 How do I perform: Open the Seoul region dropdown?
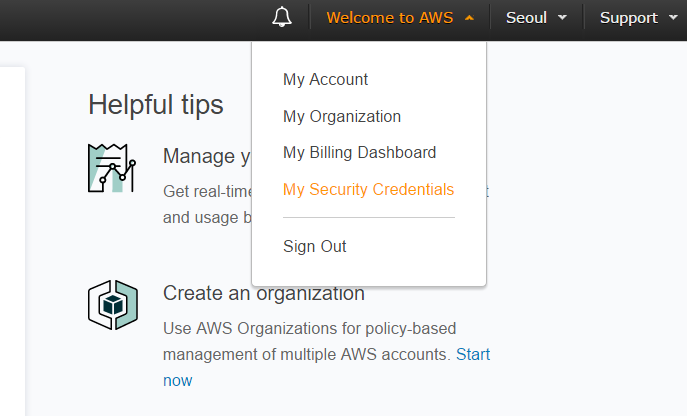(x=536, y=18)
